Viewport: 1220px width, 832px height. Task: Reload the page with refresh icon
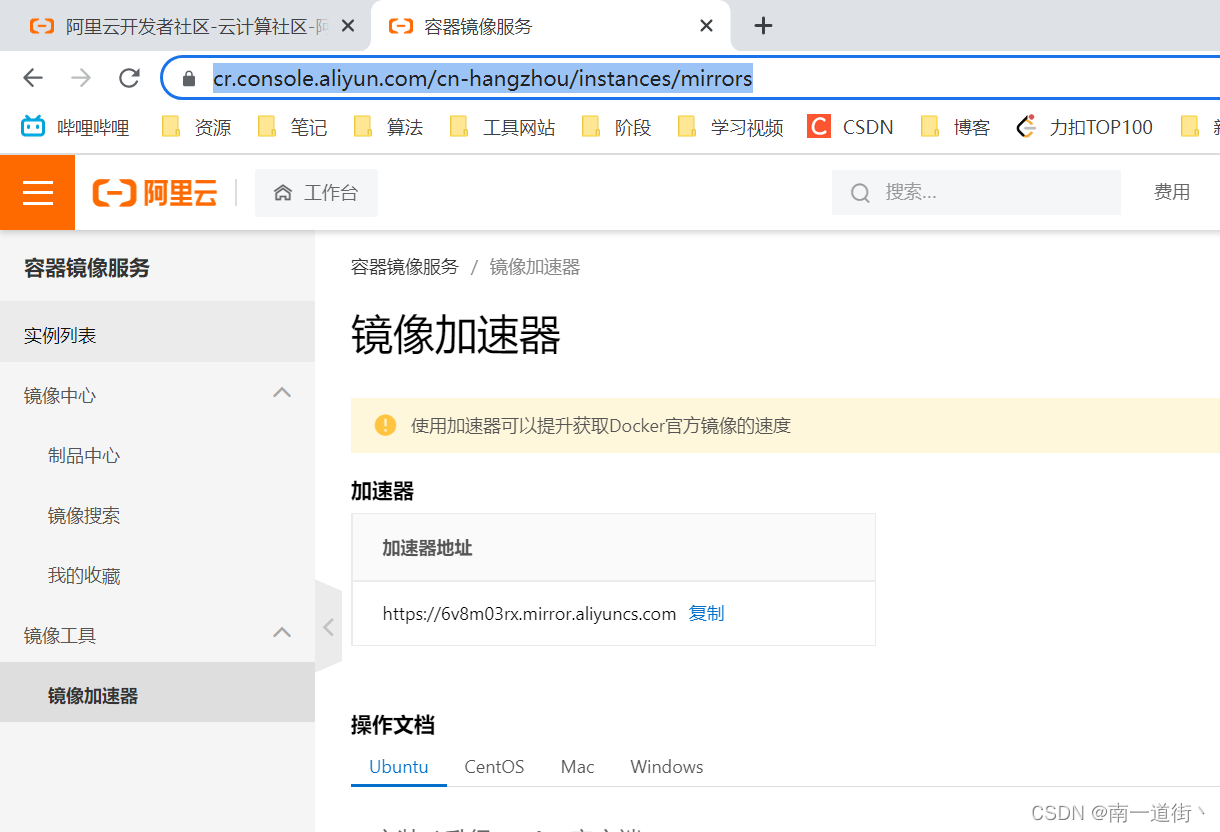129,78
